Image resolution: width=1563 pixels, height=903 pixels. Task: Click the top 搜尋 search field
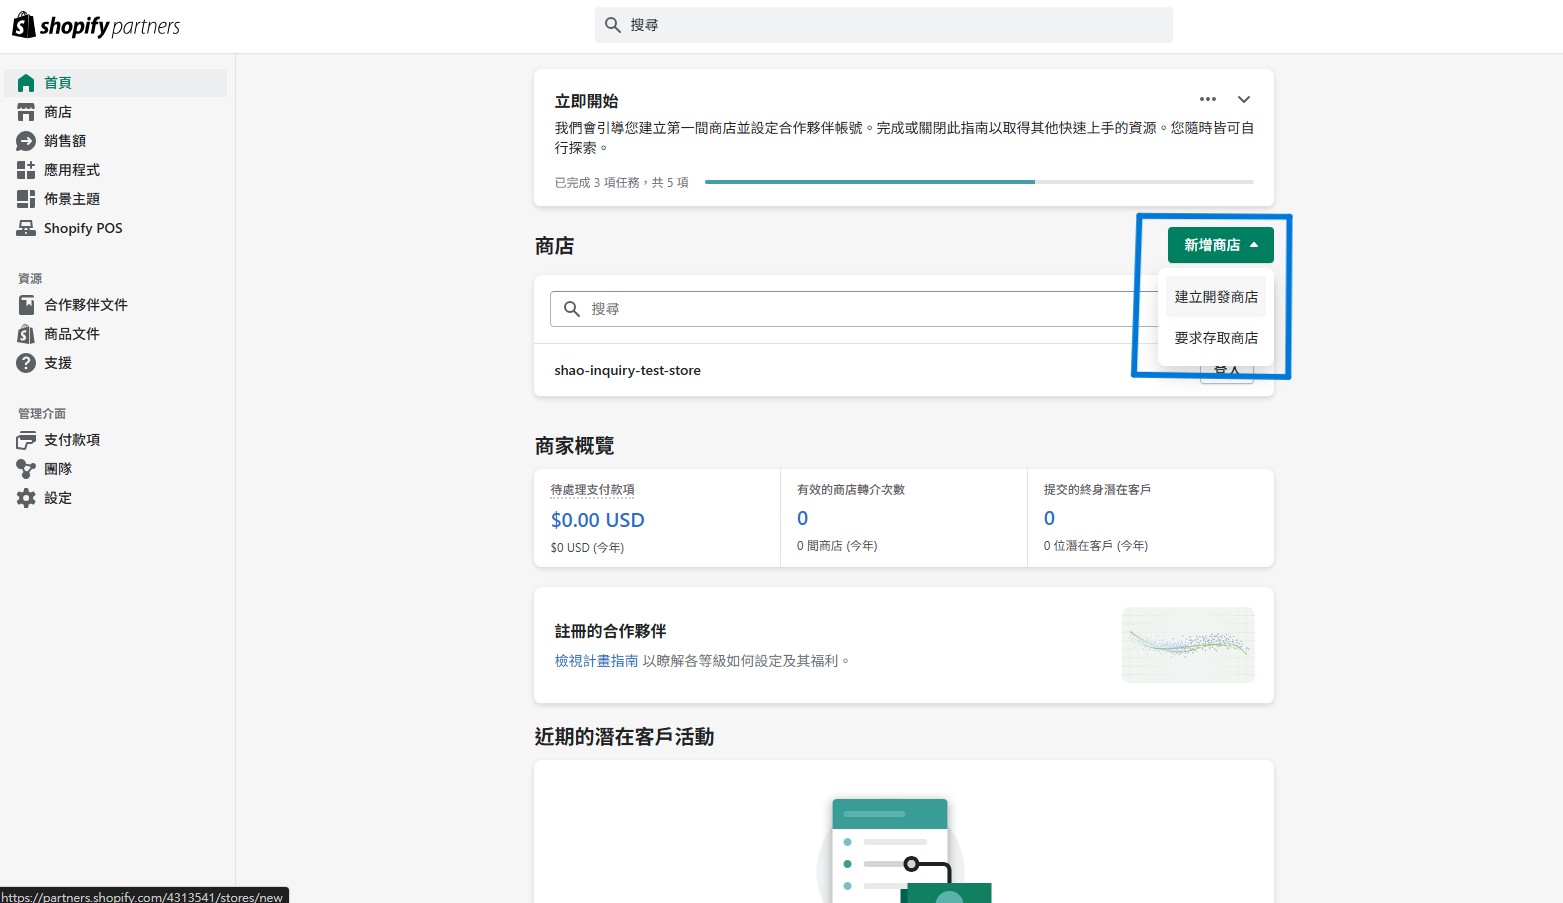[884, 25]
